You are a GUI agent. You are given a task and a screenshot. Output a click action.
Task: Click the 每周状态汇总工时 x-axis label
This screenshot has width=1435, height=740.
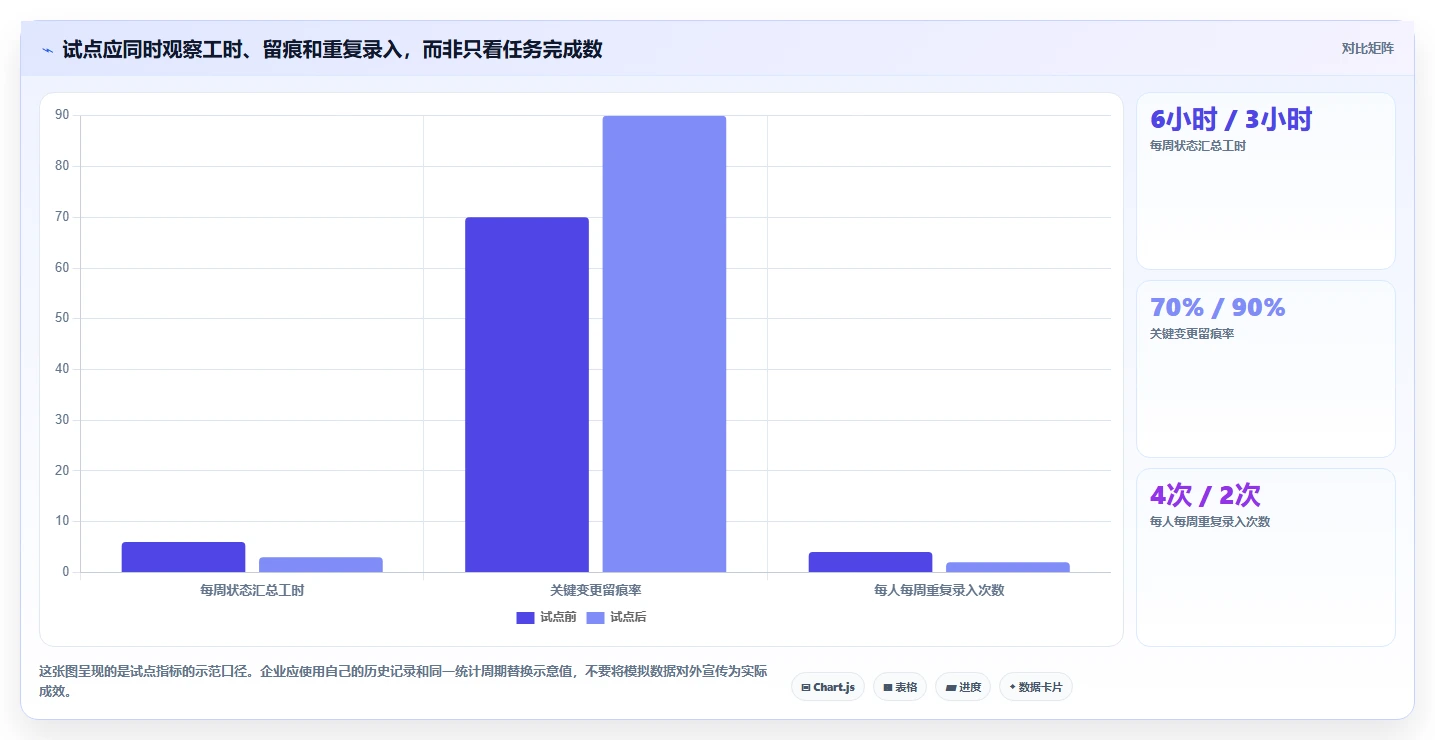pos(252,590)
